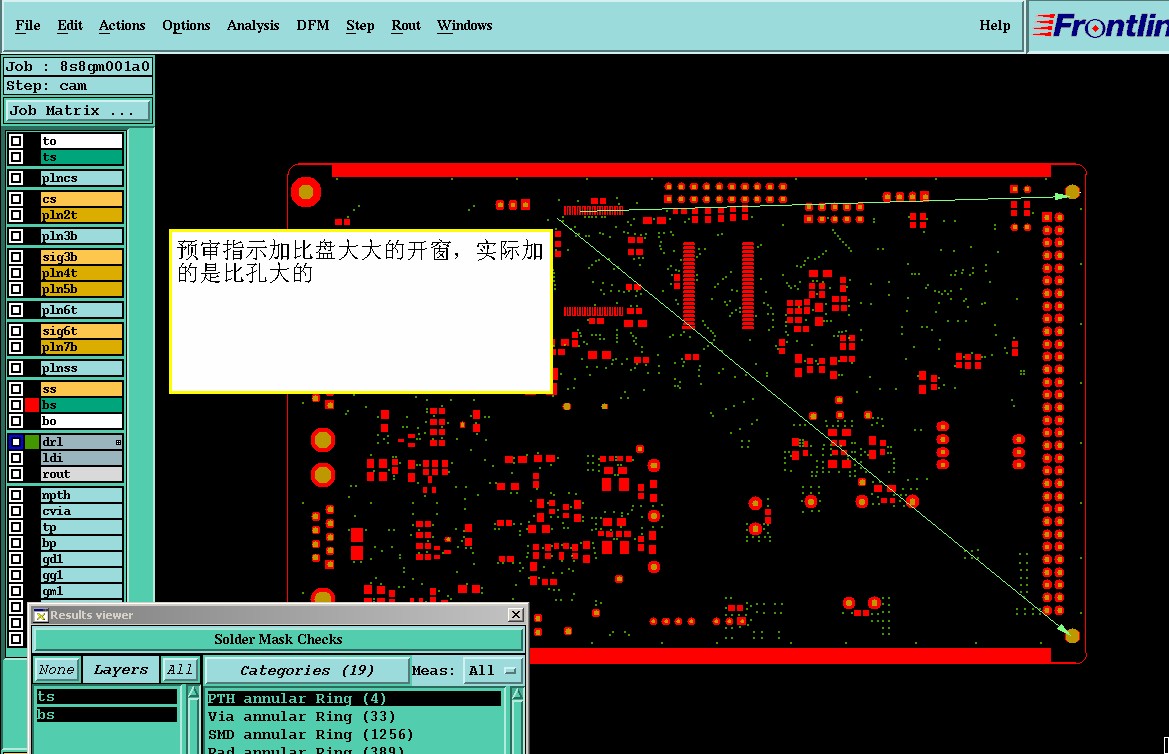Toggle display checkbox for layer bs
The image size is (1169, 754).
pyautogui.click(x=16, y=405)
